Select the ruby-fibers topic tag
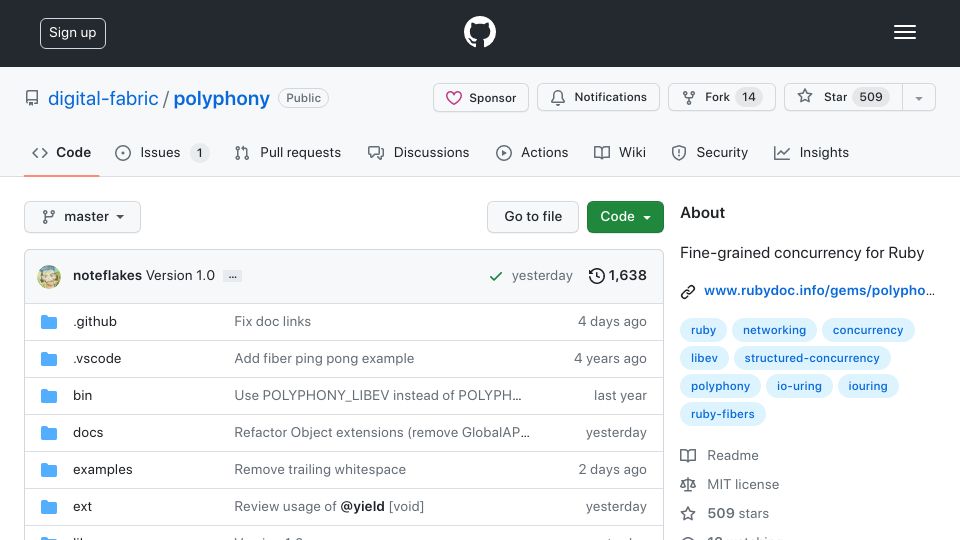 722,414
